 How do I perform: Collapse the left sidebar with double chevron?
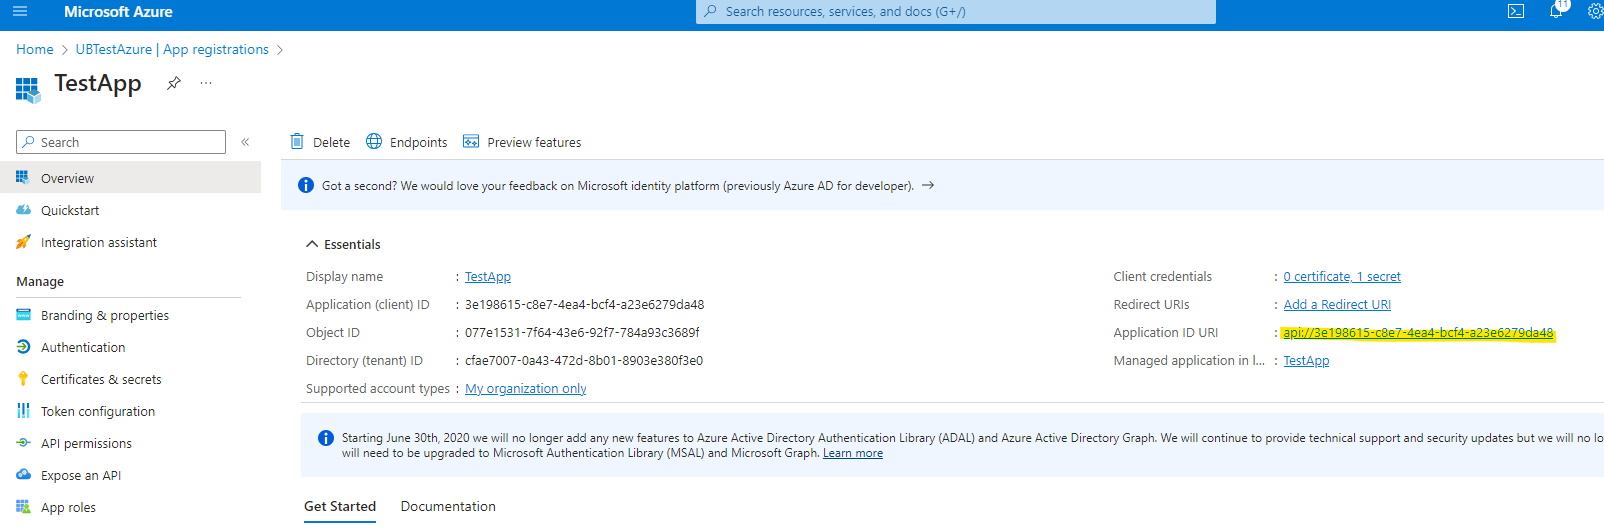245,142
